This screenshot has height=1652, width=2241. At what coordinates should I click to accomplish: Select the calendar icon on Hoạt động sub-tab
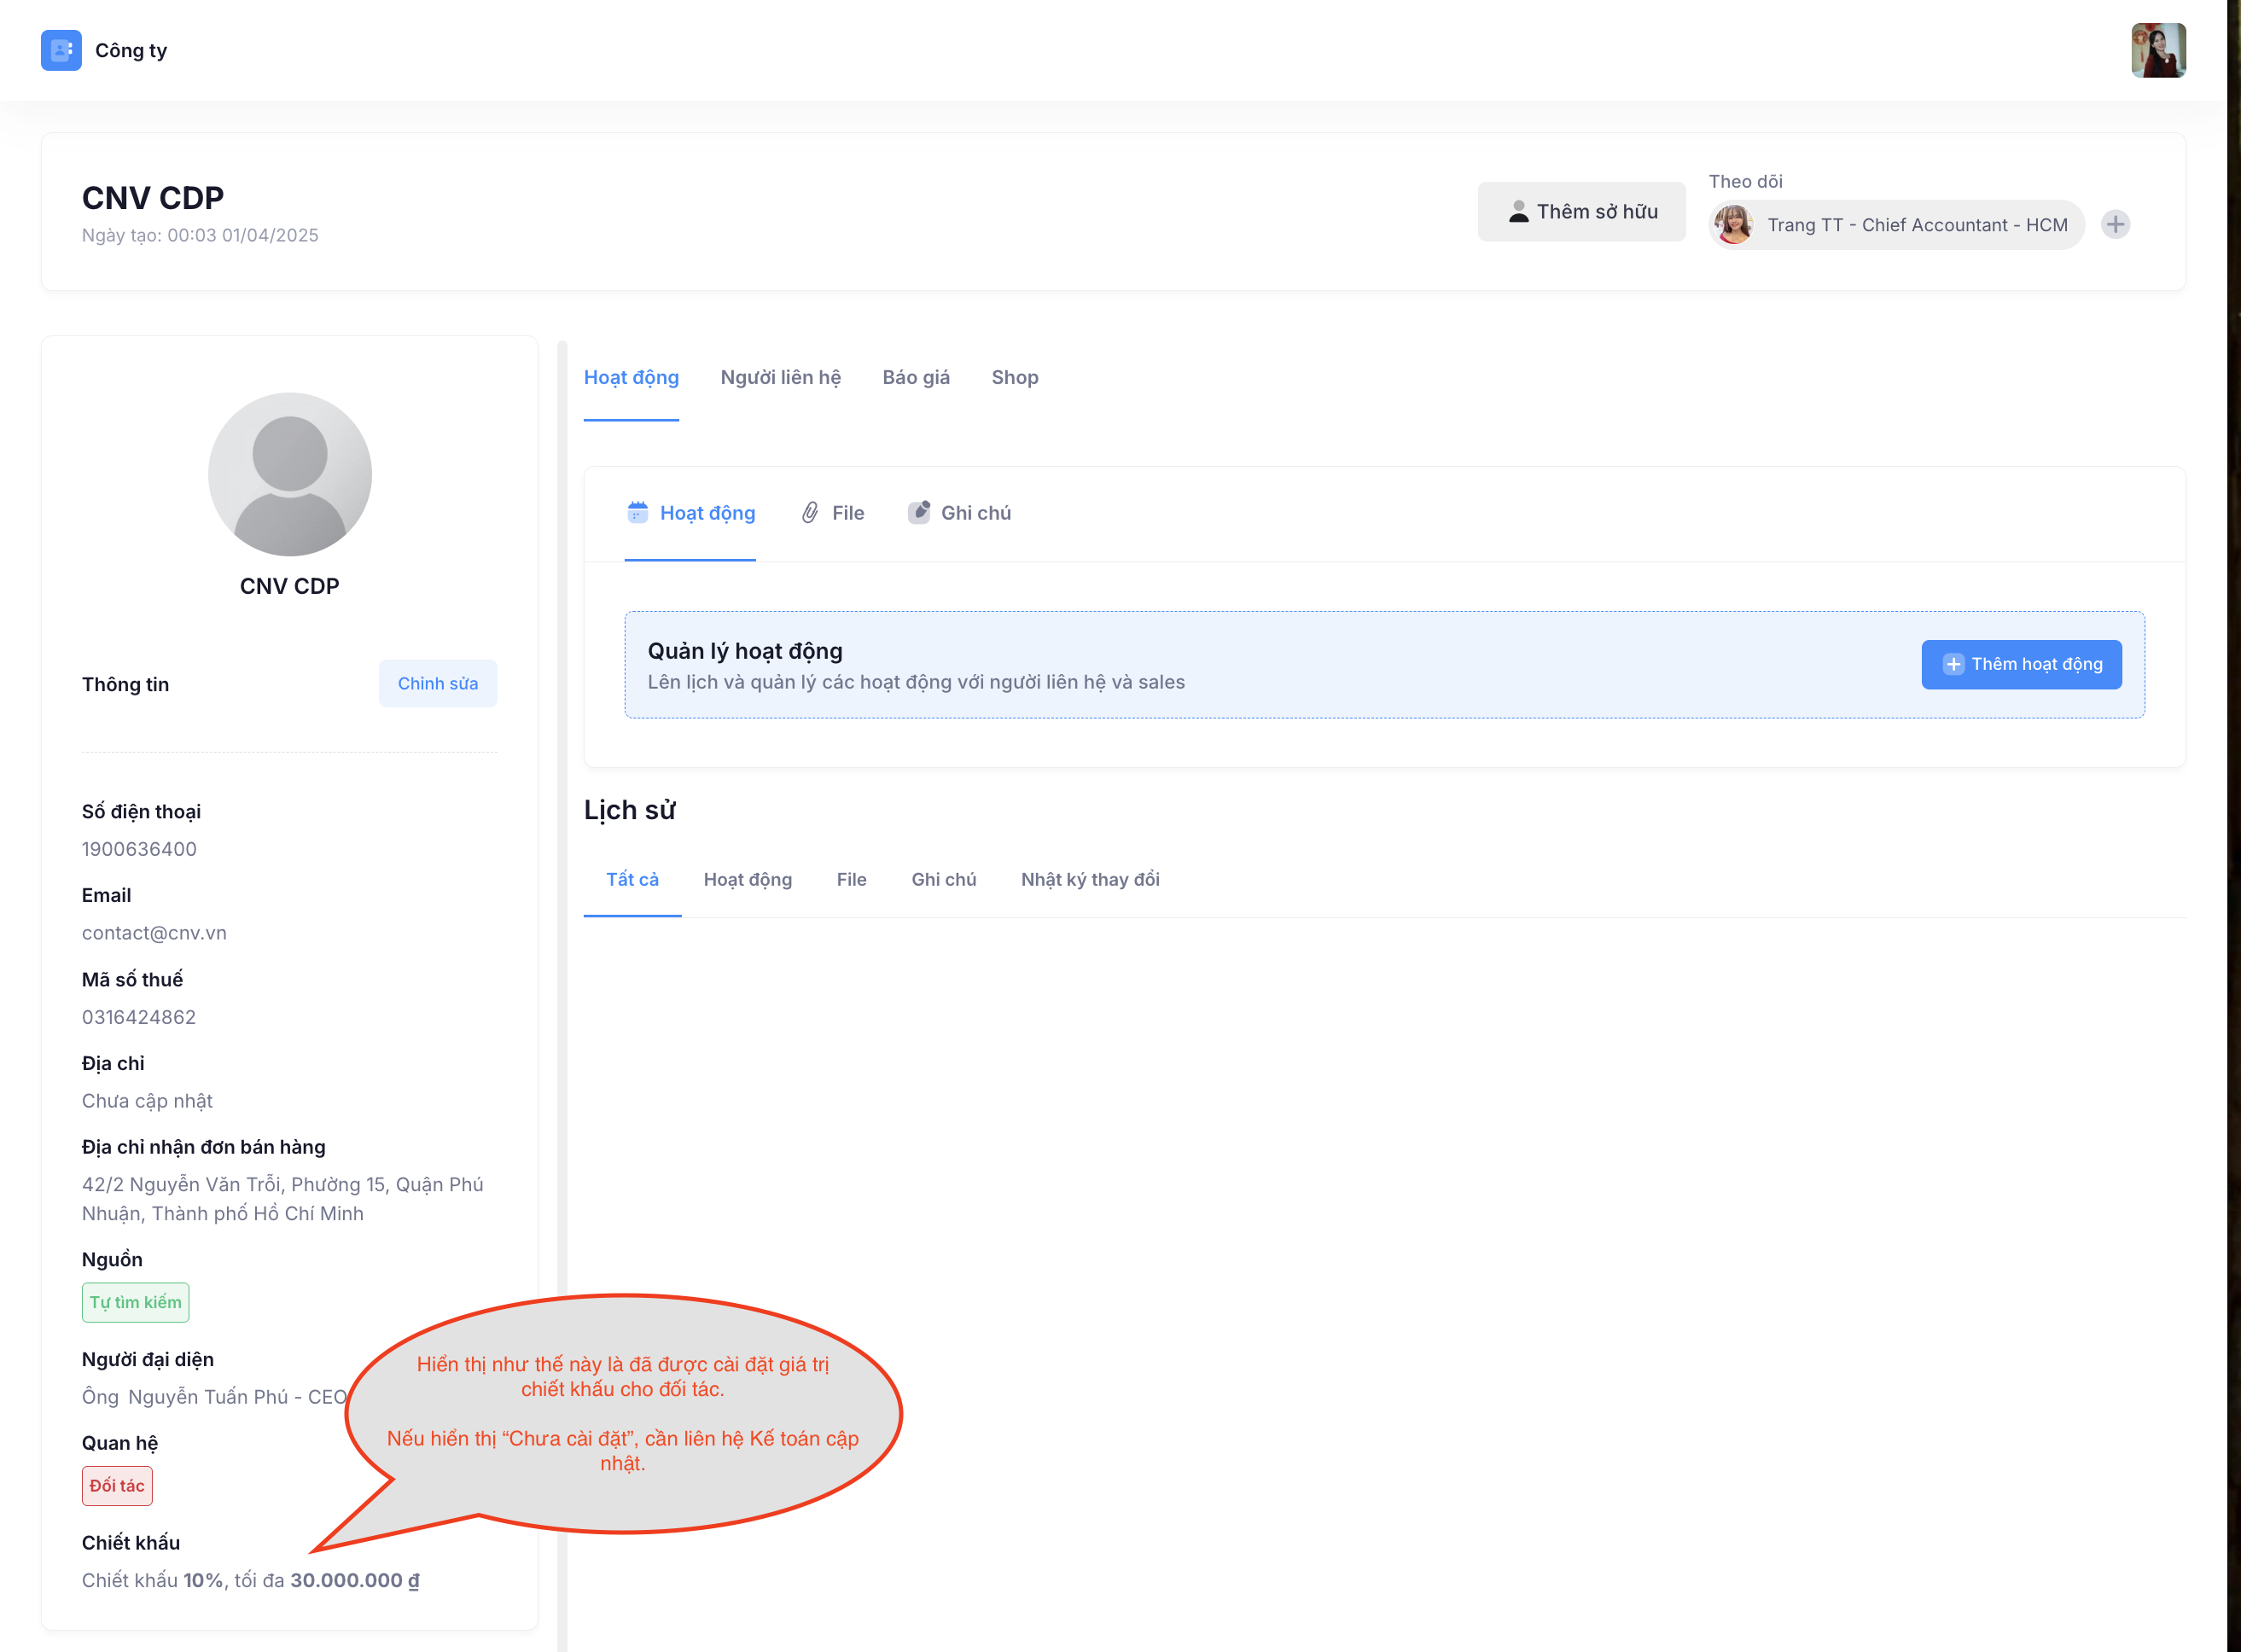click(x=639, y=512)
